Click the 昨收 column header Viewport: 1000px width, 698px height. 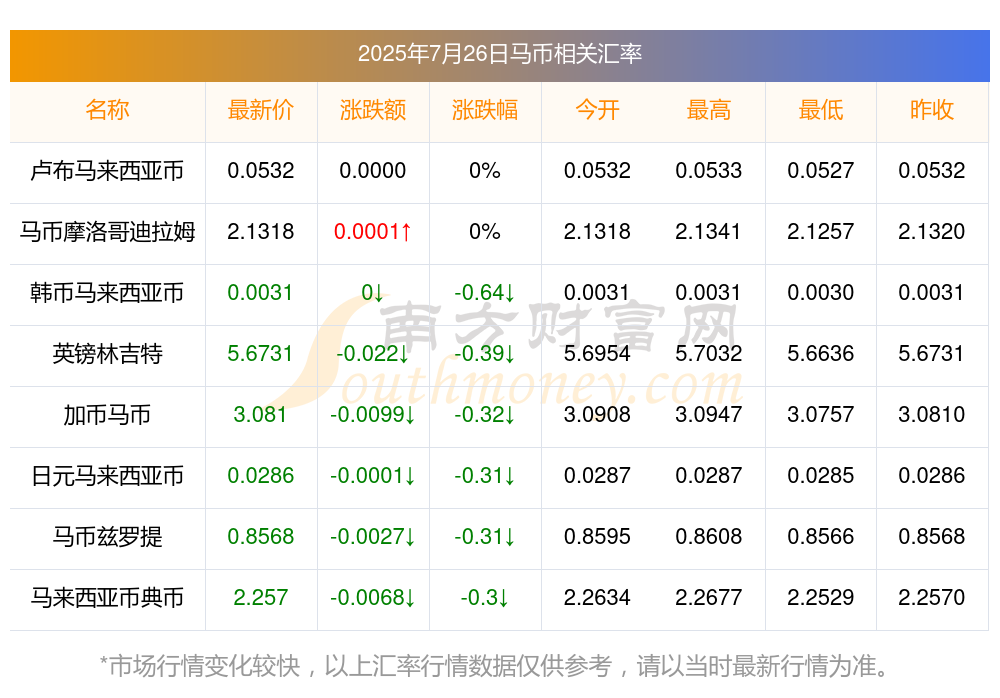coord(932,110)
